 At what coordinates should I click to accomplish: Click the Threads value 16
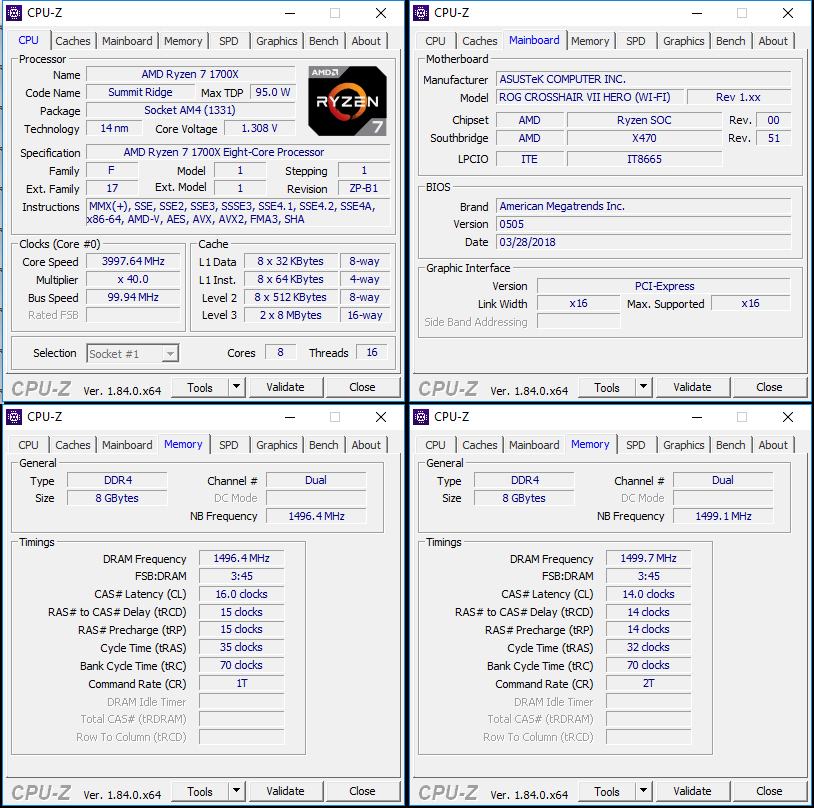pyautogui.click(x=372, y=353)
